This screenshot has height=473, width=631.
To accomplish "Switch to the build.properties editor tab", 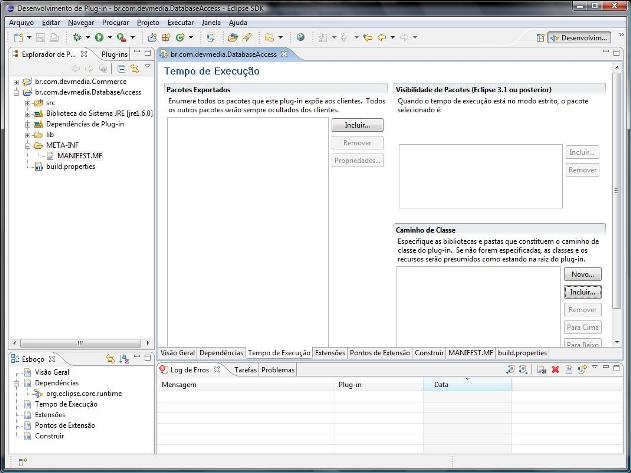I will (522, 353).
